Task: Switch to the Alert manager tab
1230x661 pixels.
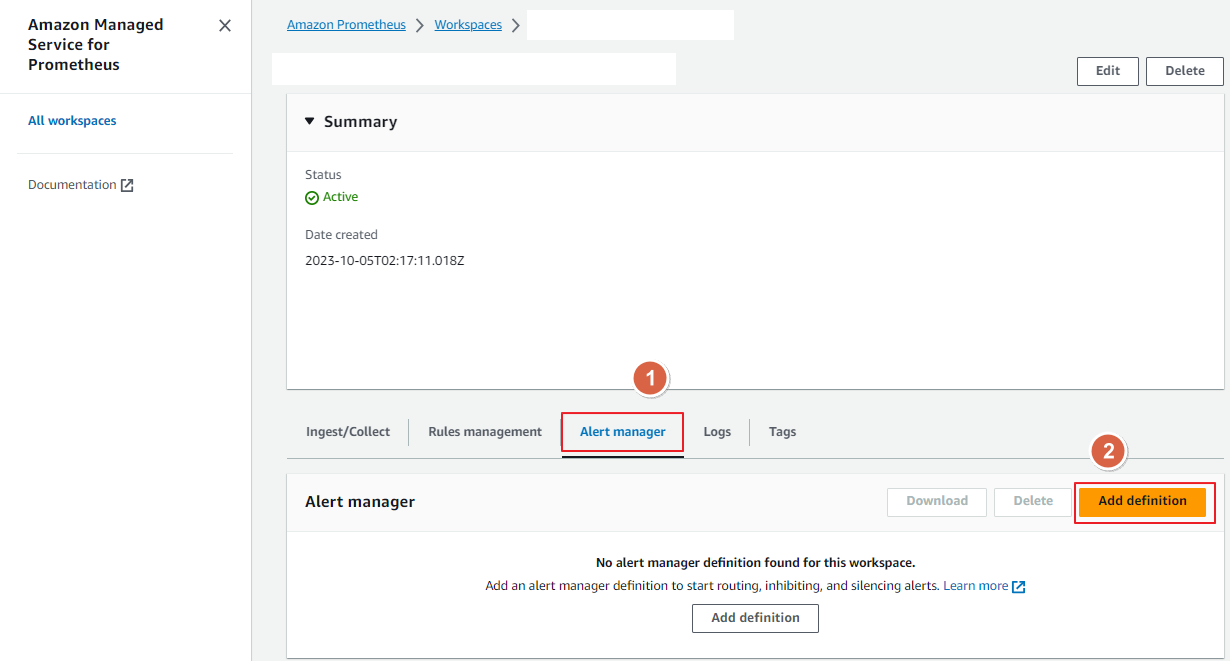Action: pos(623,432)
